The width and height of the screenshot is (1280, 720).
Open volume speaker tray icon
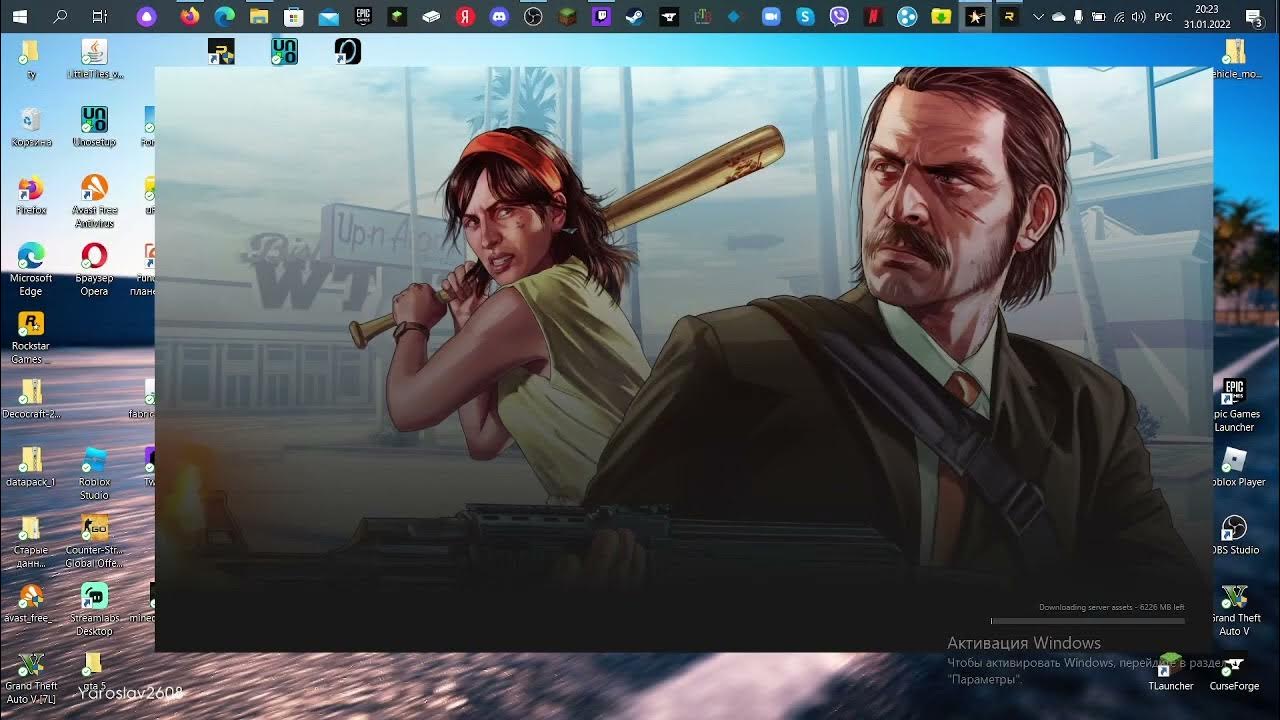1137,17
